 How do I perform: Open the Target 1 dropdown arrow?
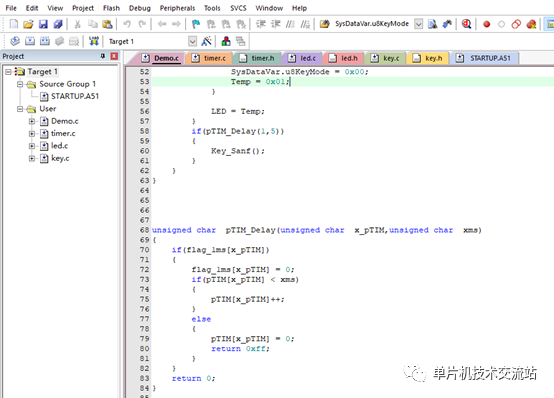192,41
